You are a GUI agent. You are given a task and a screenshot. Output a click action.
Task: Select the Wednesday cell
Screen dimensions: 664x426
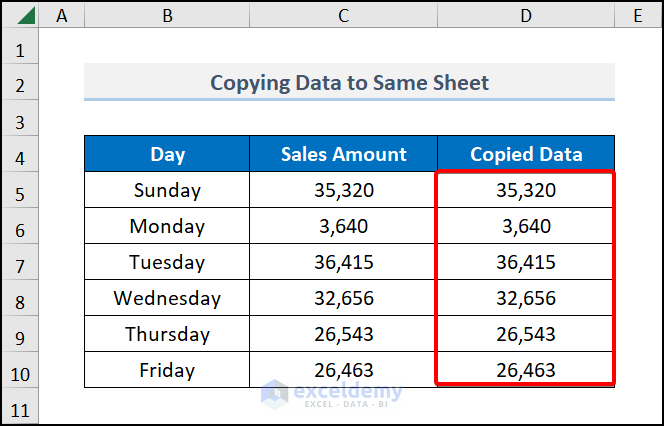pyautogui.click(x=167, y=298)
